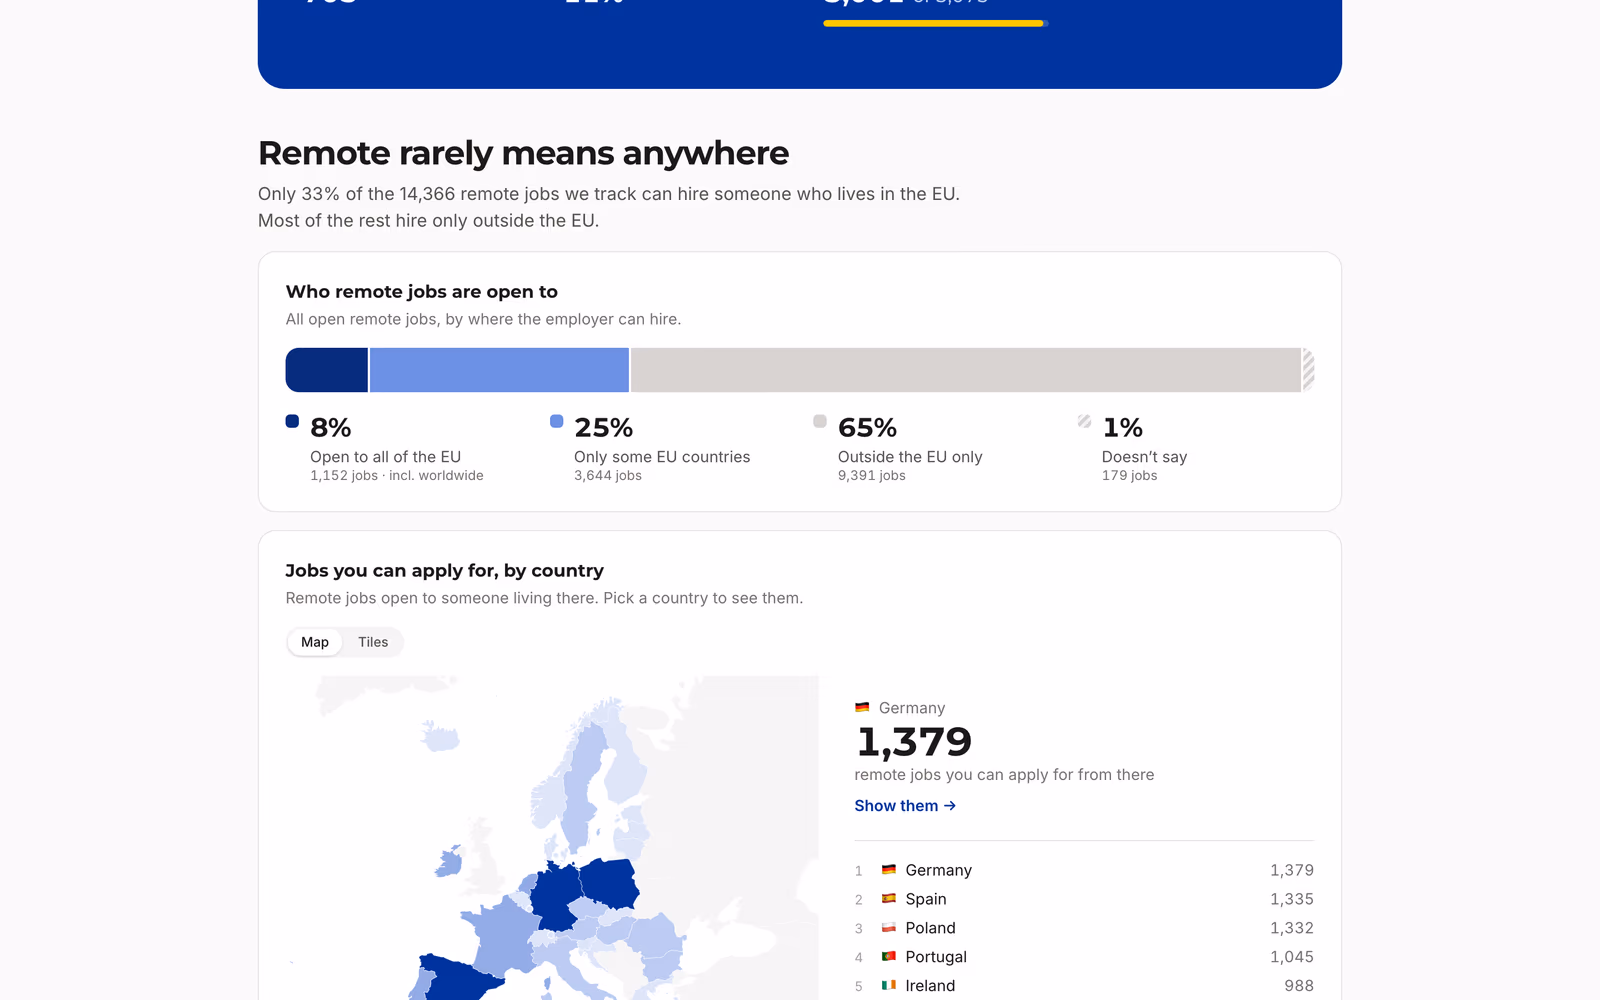Click the Spain flag icon in list
Viewport: 1600px width, 1000px height.
point(888,899)
